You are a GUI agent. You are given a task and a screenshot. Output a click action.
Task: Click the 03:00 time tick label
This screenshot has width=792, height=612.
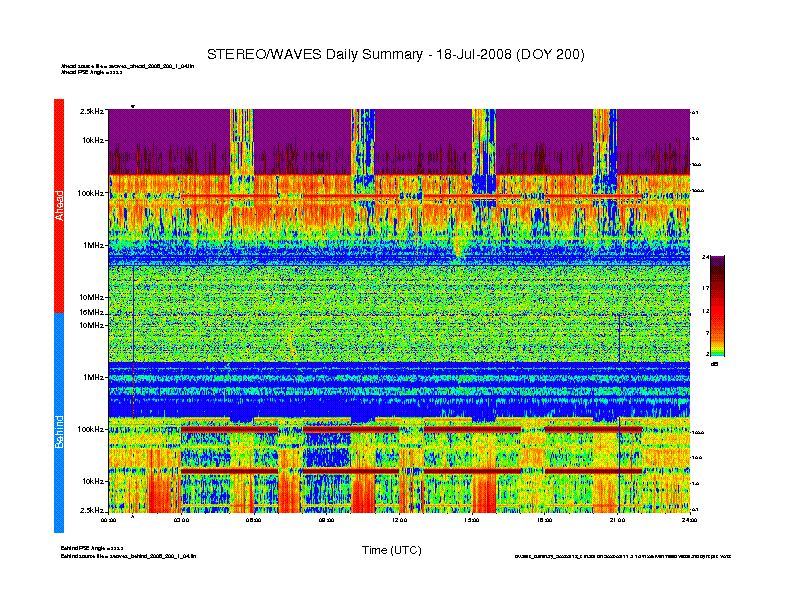point(181,520)
